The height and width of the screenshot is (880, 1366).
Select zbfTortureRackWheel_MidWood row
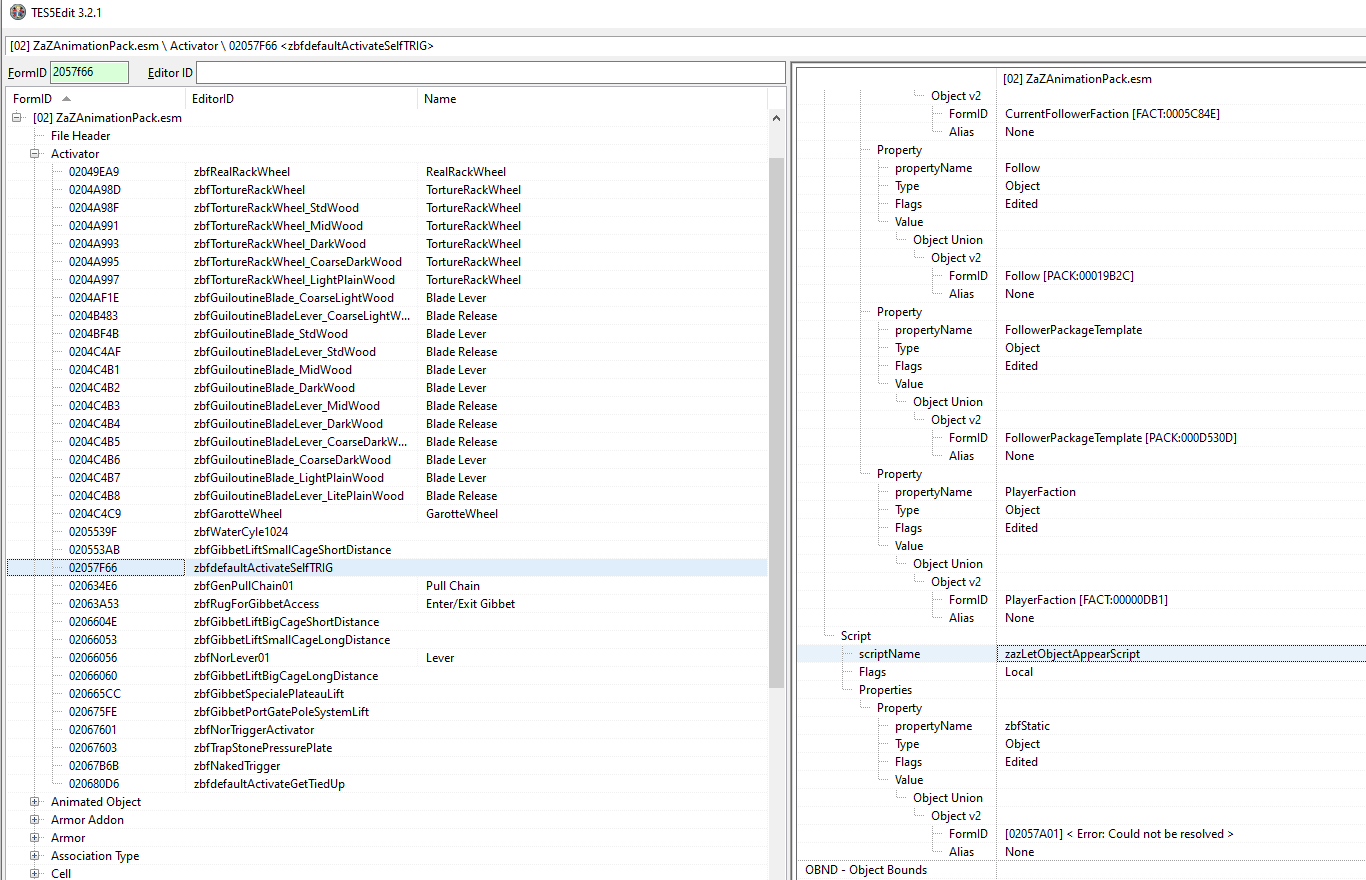tap(387, 226)
